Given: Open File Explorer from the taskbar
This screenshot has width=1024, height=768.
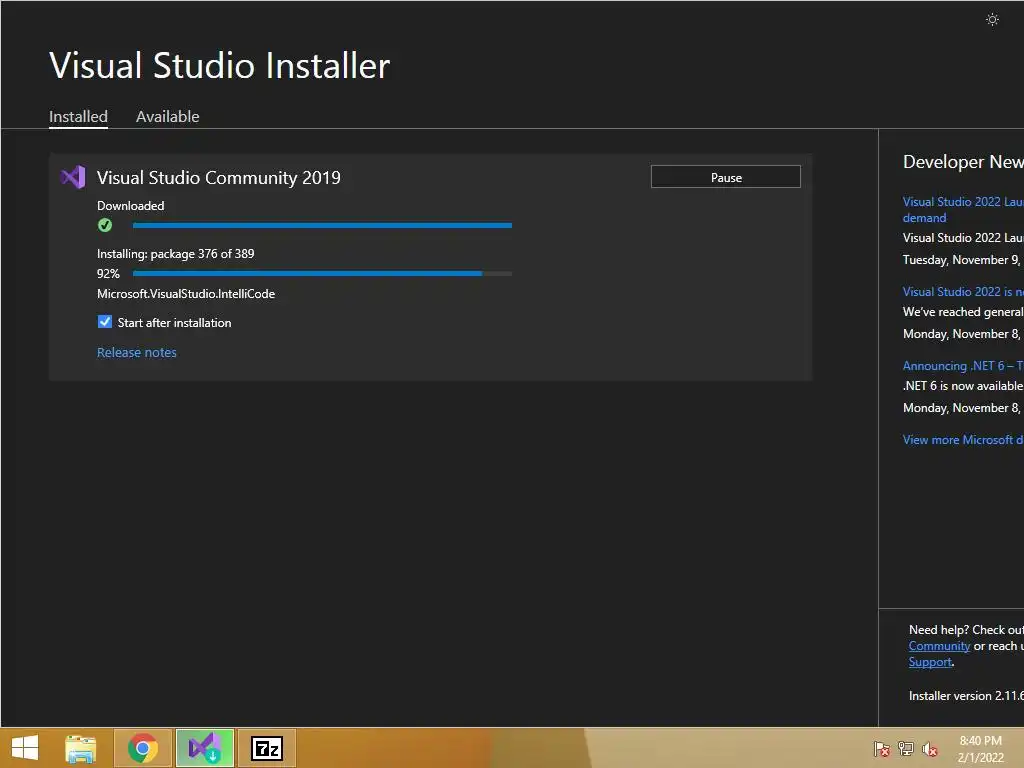Looking at the screenshot, I should pos(81,748).
